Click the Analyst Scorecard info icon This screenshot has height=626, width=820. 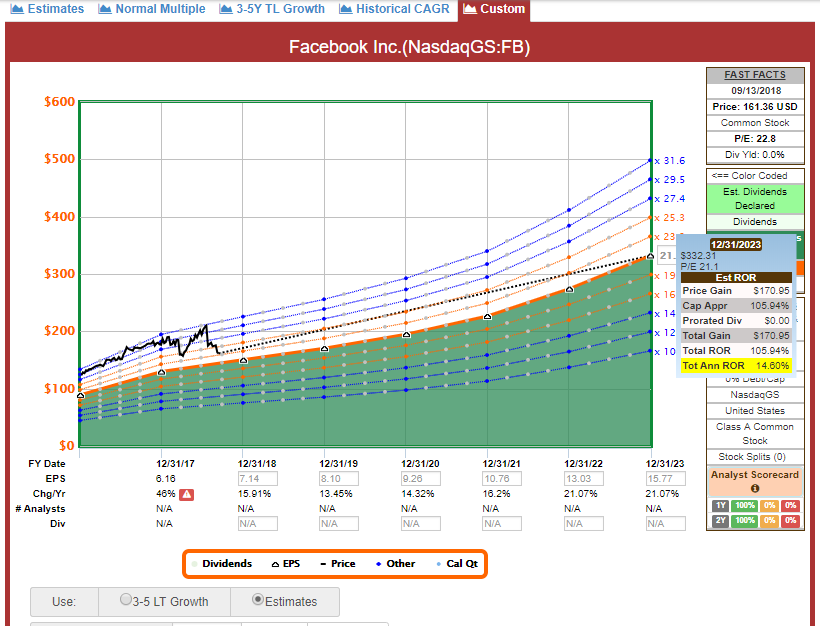click(755, 488)
